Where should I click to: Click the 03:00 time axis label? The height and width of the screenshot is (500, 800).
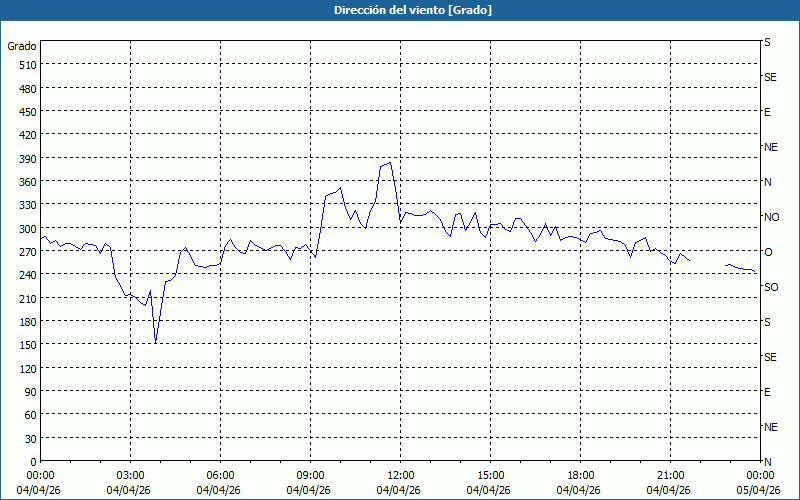tap(130, 475)
